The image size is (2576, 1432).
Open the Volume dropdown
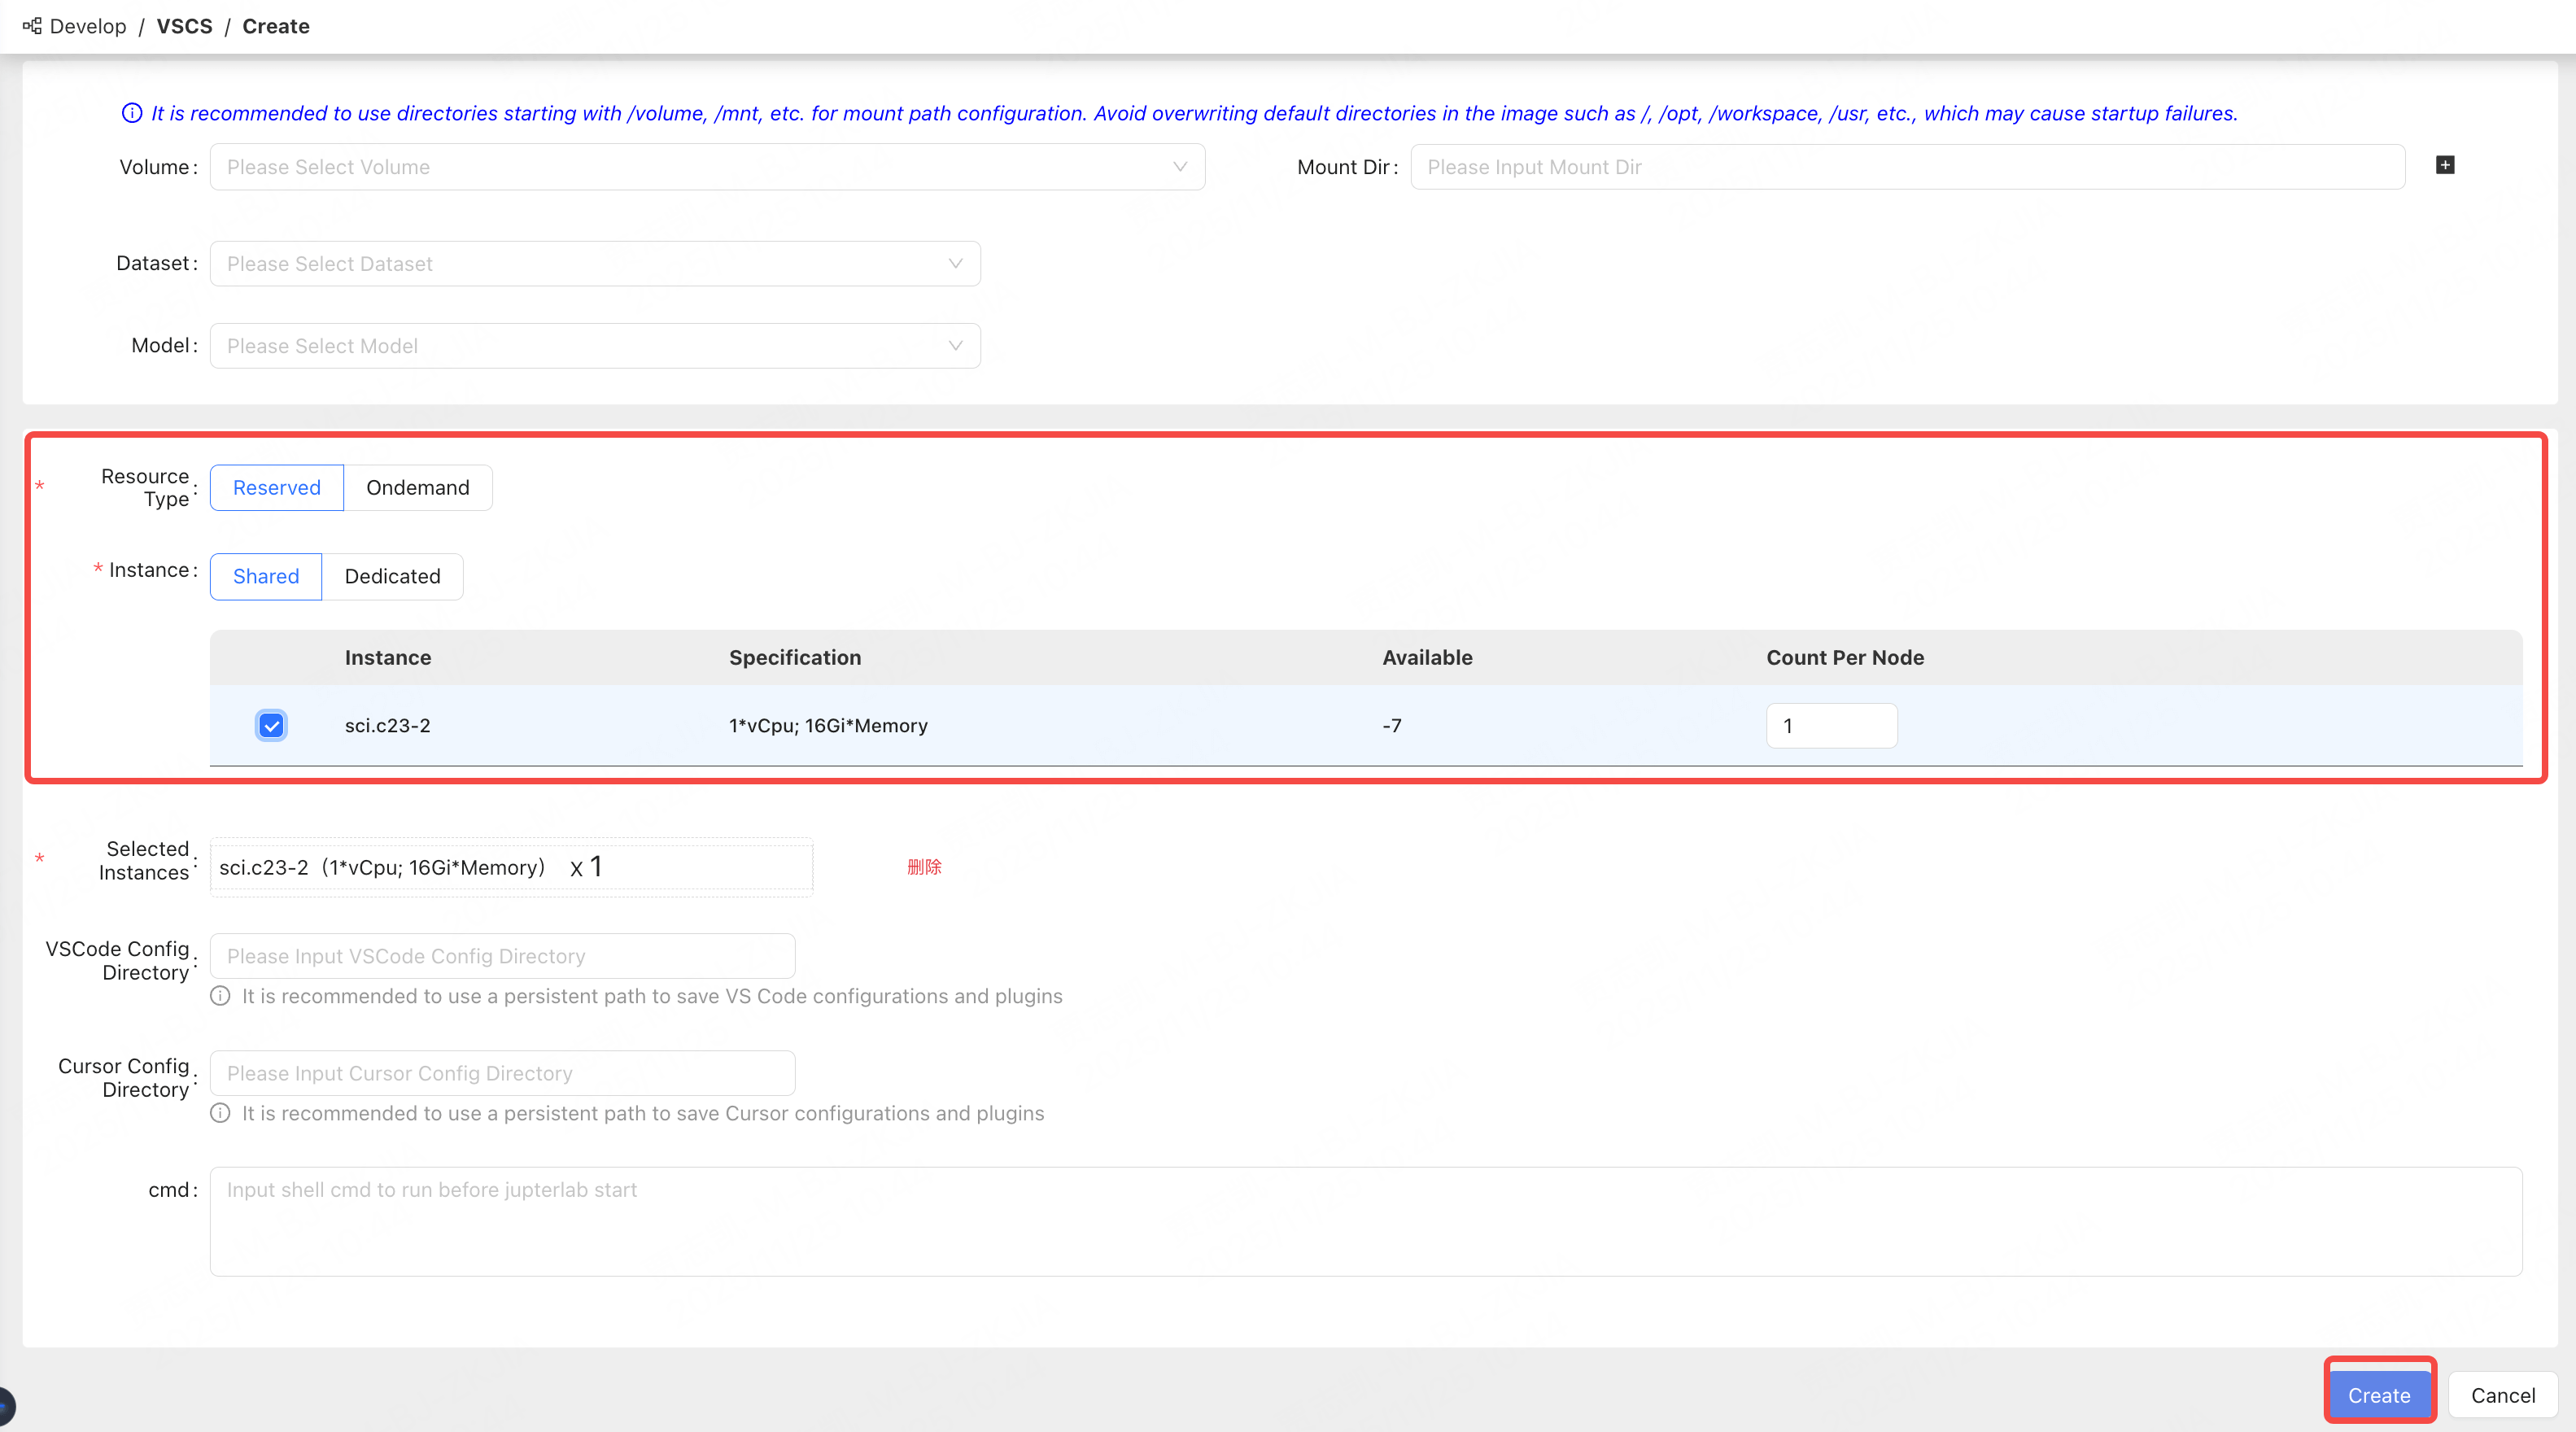[707, 167]
